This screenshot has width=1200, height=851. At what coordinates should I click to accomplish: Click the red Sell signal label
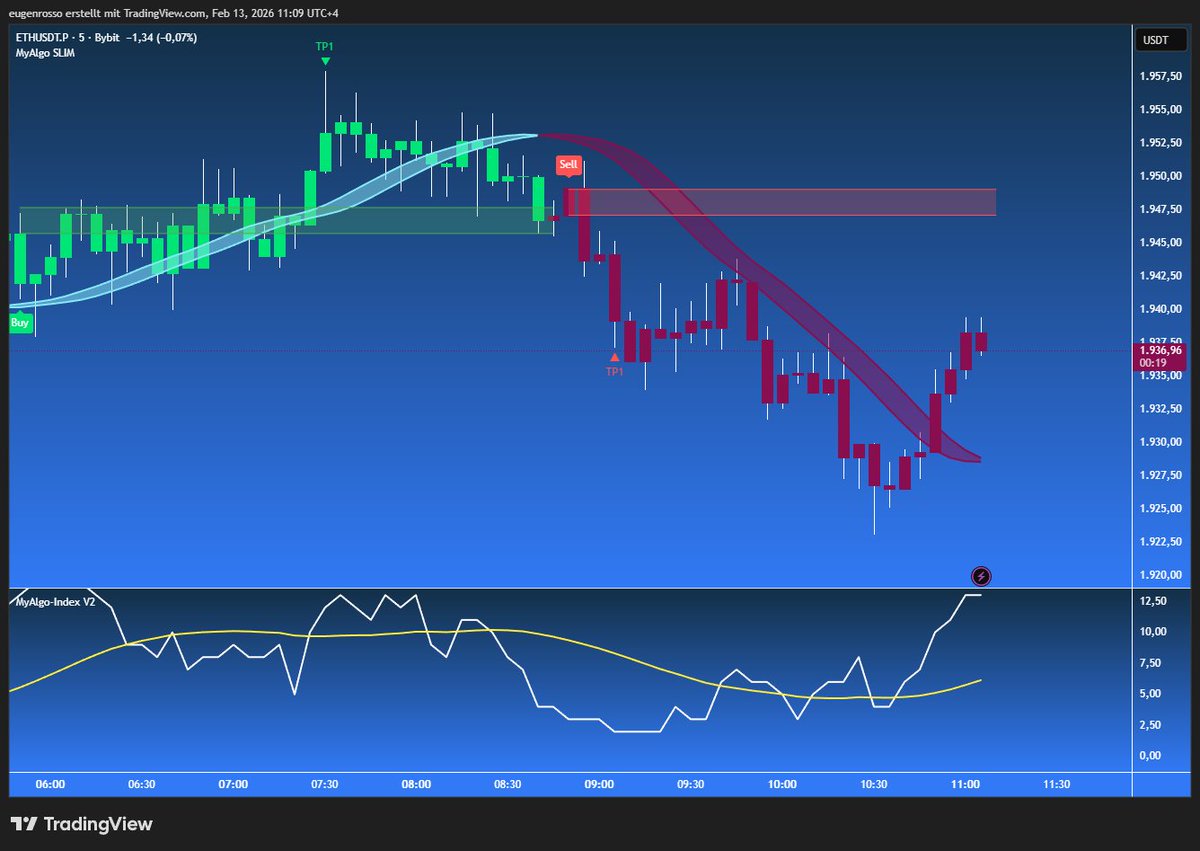pos(568,164)
